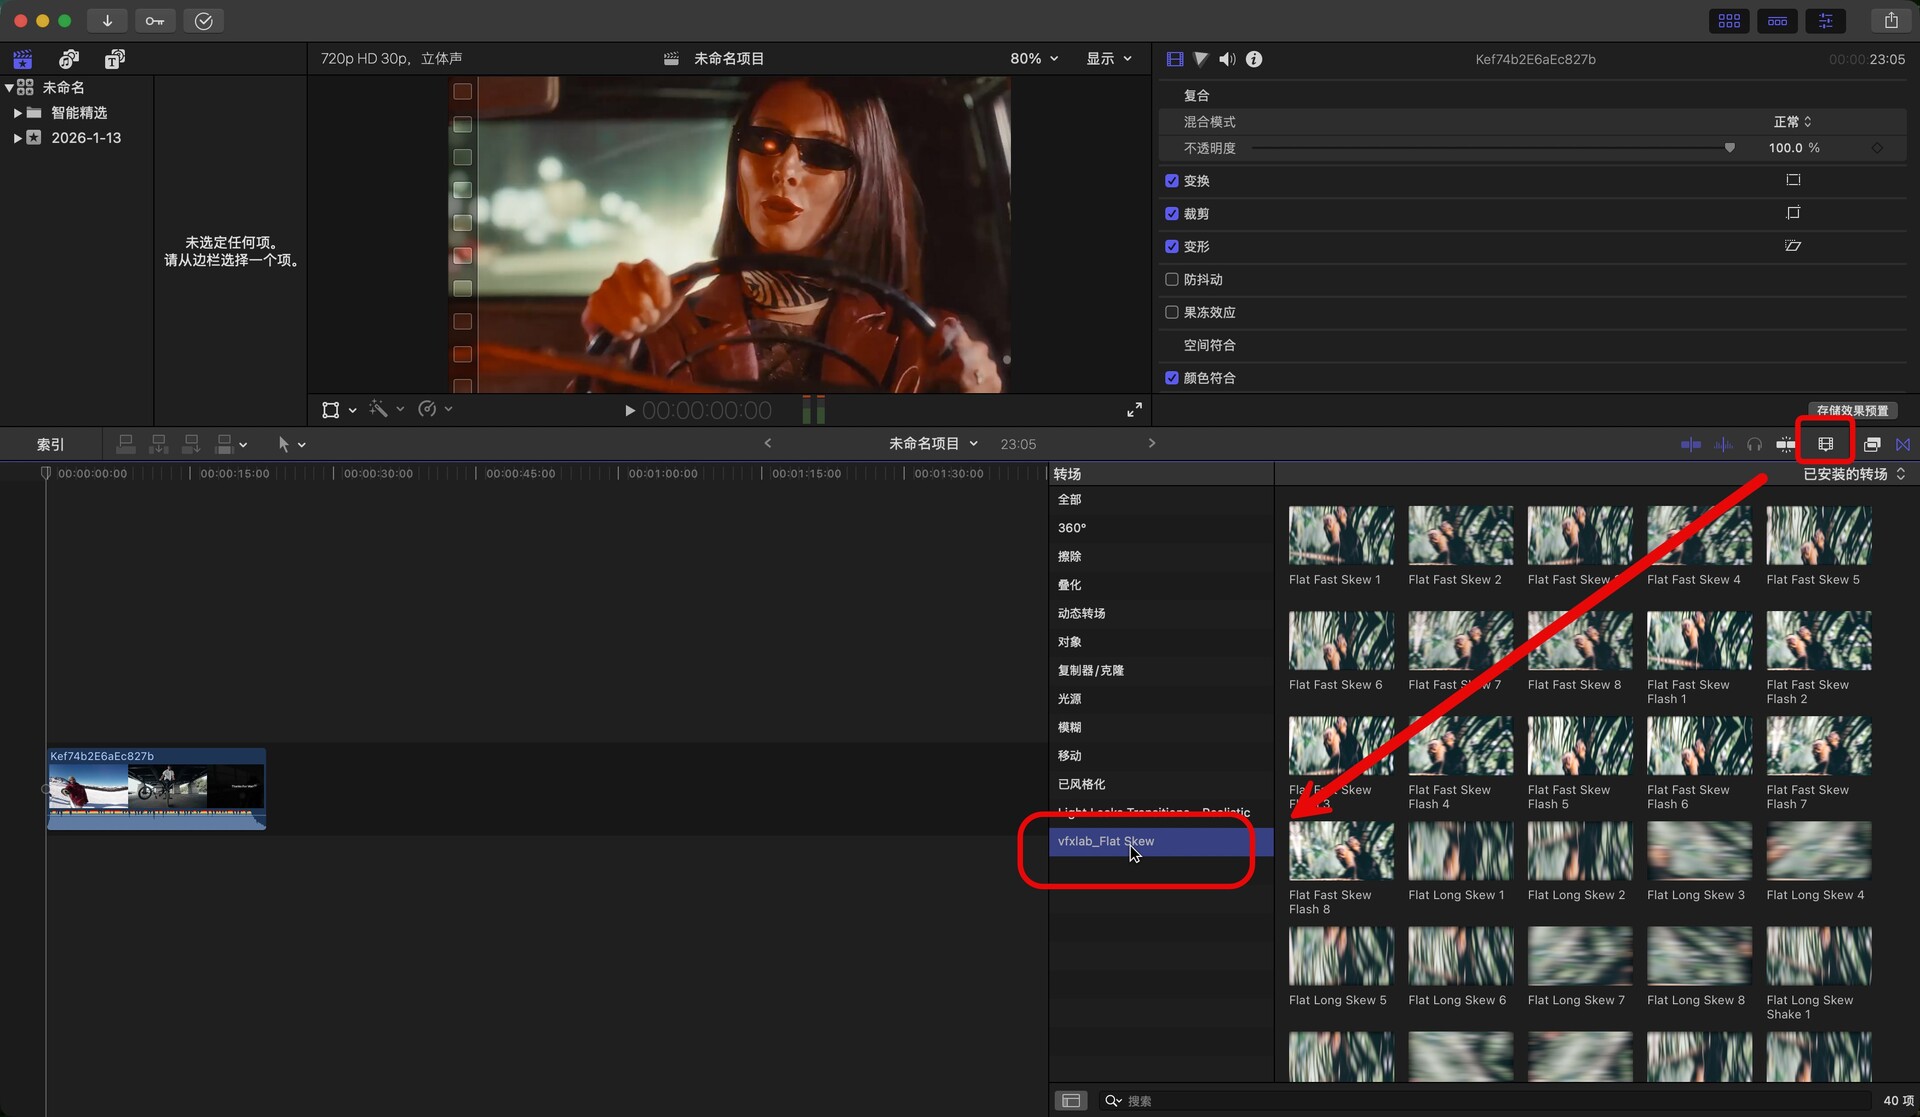The height and width of the screenshot is (1117, 1920).
Task: Select the 模糊 transition category
Action: point(1070,727)
